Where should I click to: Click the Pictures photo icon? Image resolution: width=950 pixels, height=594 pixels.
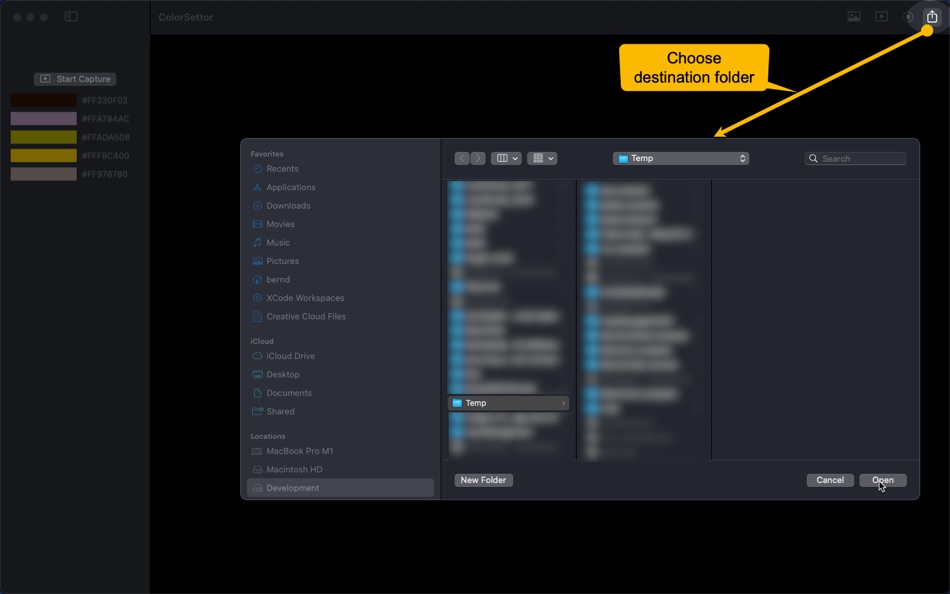tap(257, 261)
